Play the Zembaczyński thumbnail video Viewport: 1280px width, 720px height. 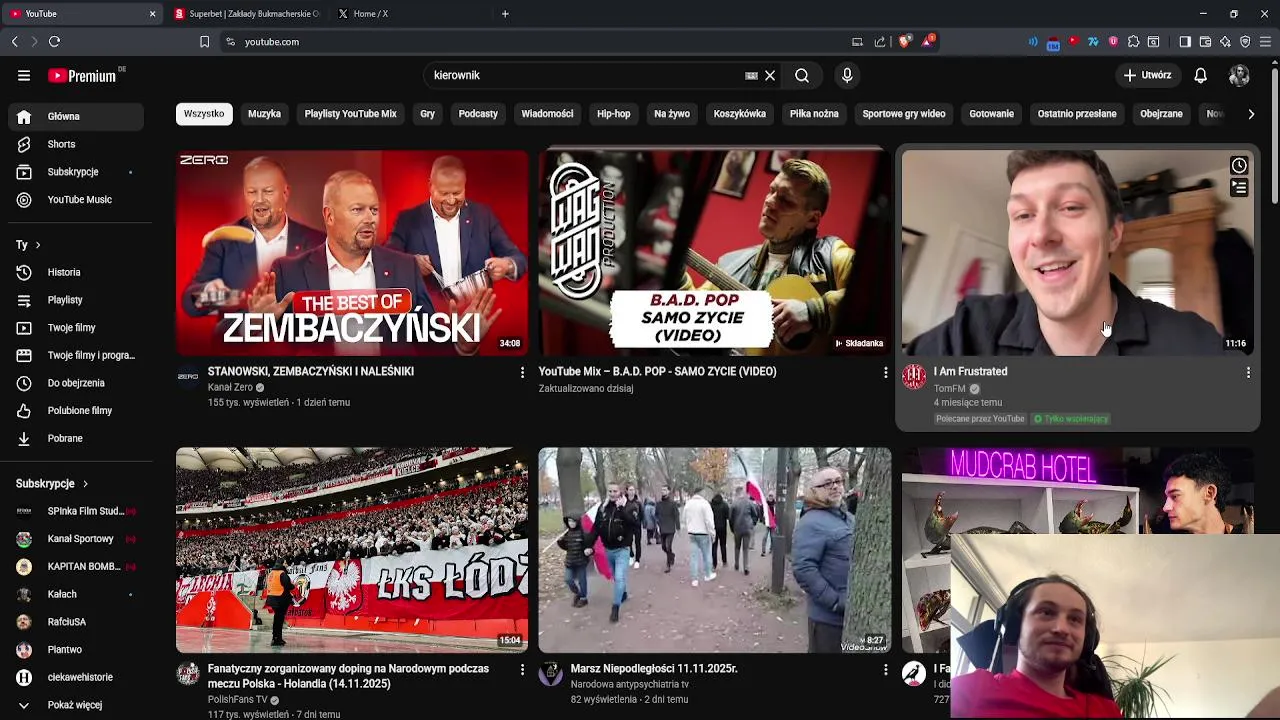coord(352,253)
